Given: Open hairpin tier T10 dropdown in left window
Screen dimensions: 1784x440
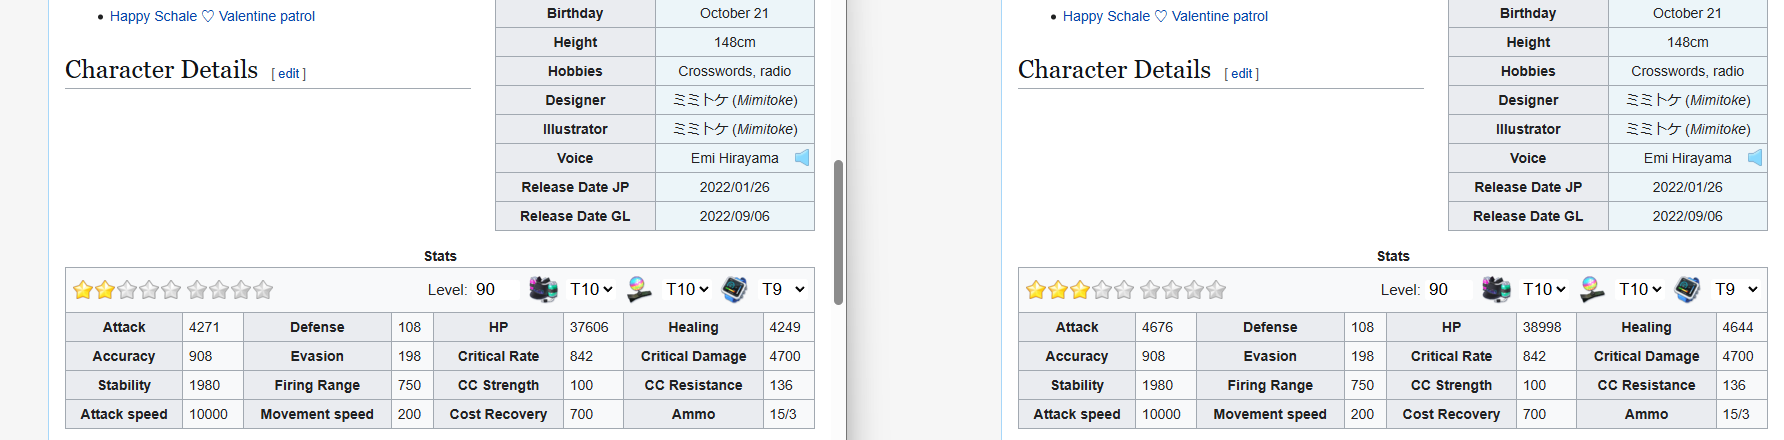Looking at the screenshot, I should click(x=687, y=289).
